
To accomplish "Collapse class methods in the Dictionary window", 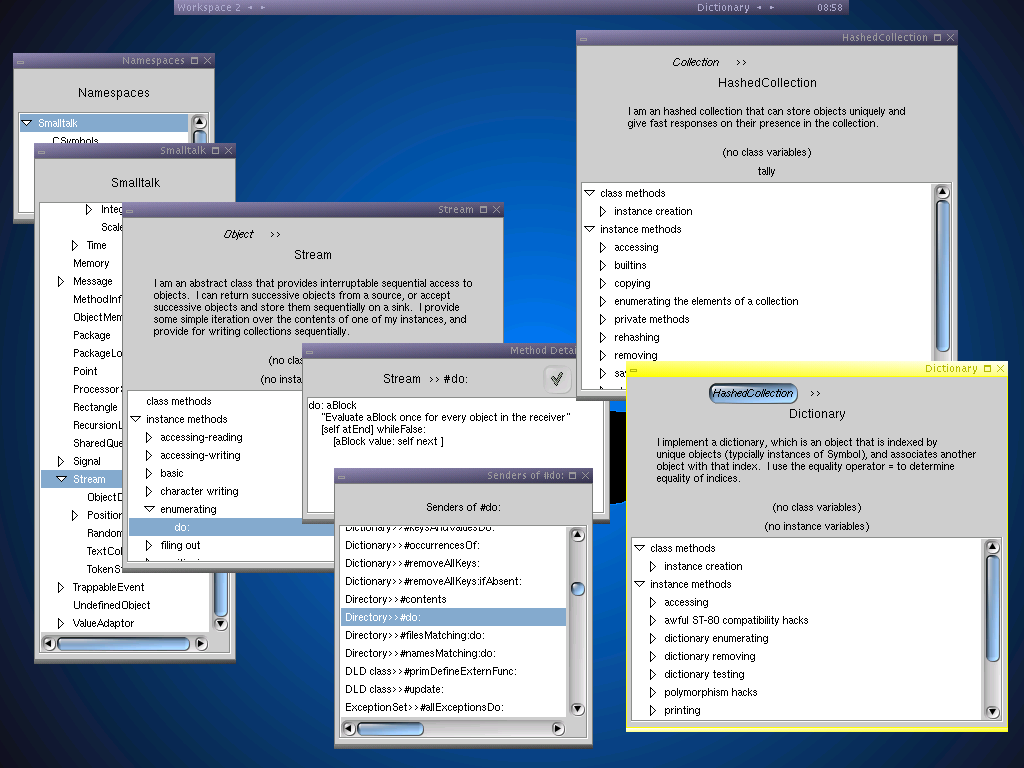I will click(640, 548).
